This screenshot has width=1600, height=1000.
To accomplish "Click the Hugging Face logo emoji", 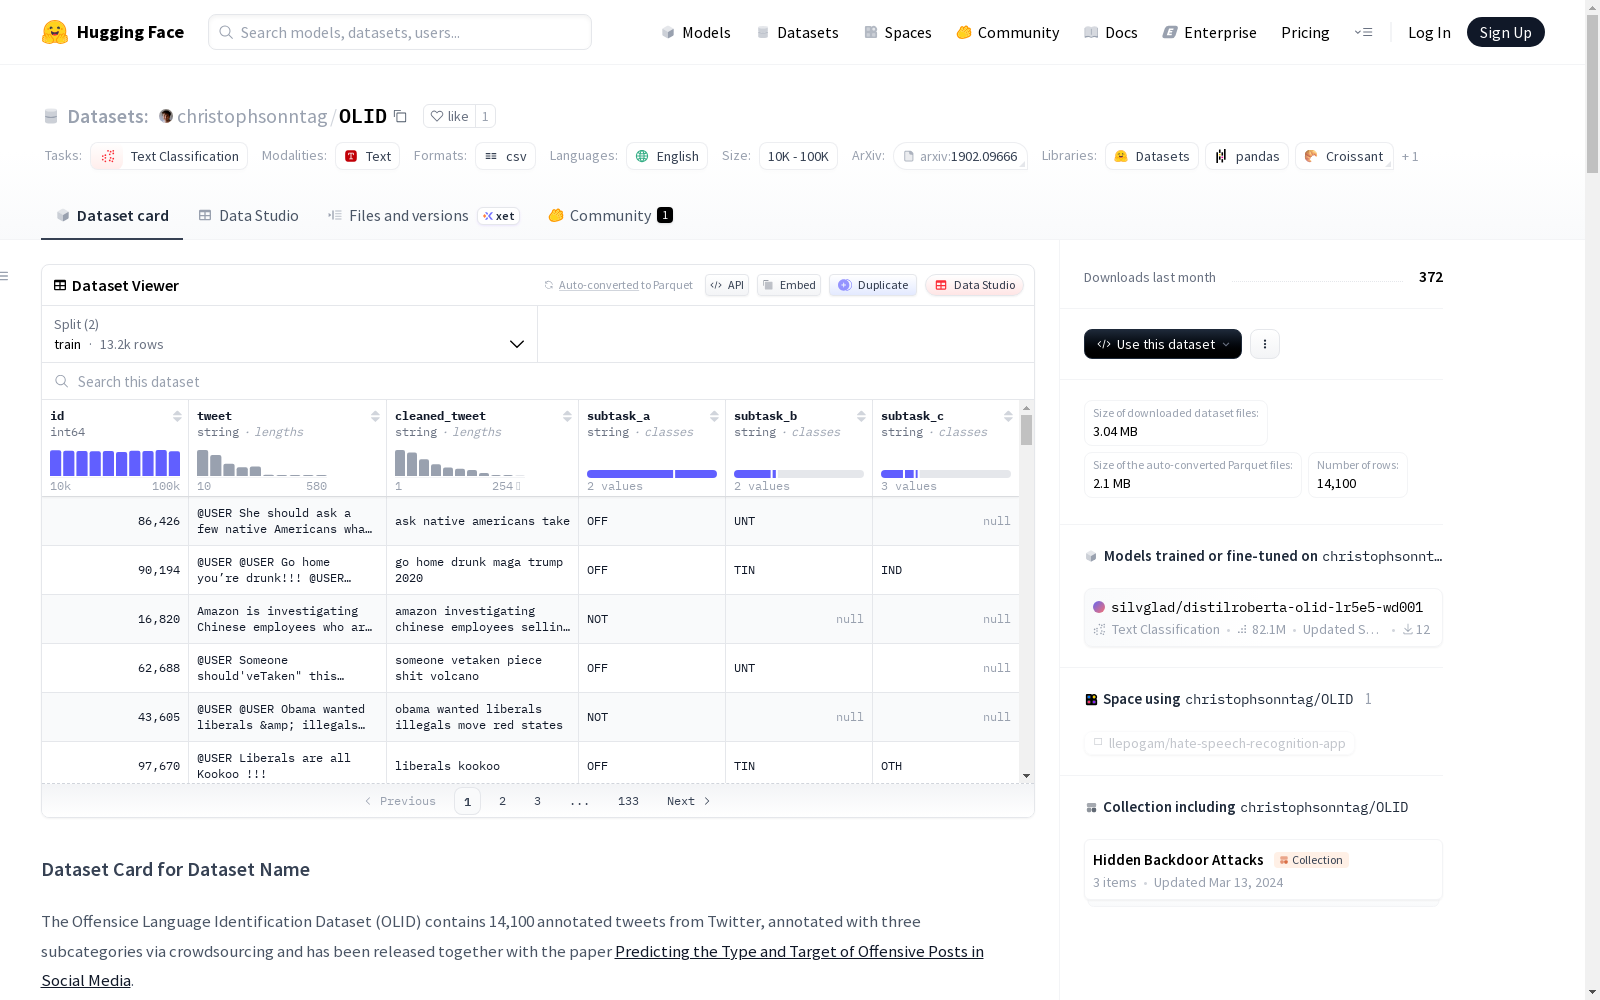I will [55, 32].
